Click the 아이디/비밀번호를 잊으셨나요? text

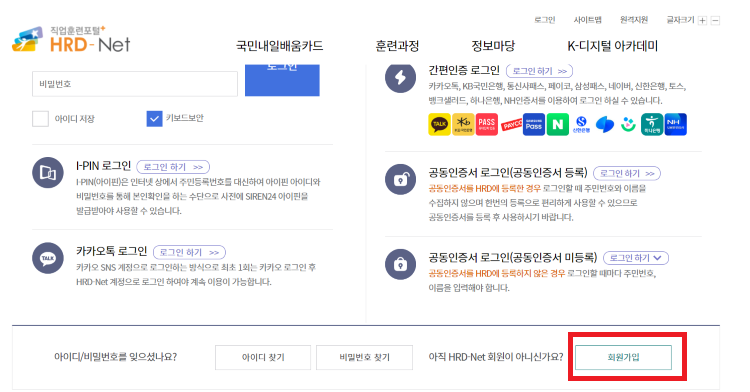[x=115, y=357]
